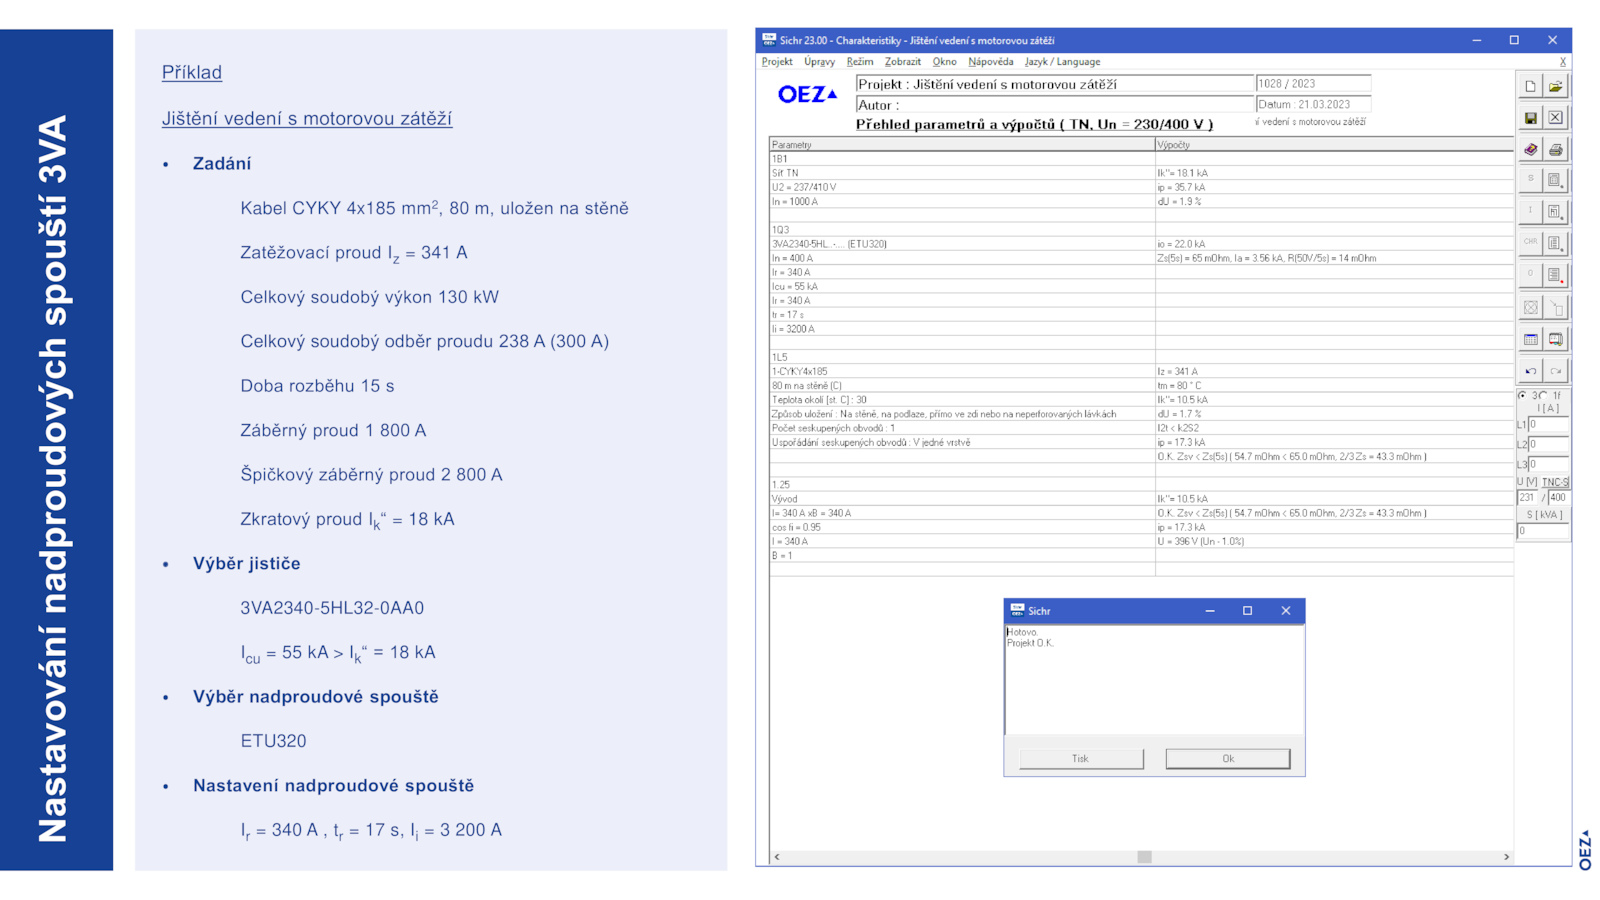This screenshot has height=900, width=1600.
Task: Click the crossed-square network icon
Action: pos(1530,307)
